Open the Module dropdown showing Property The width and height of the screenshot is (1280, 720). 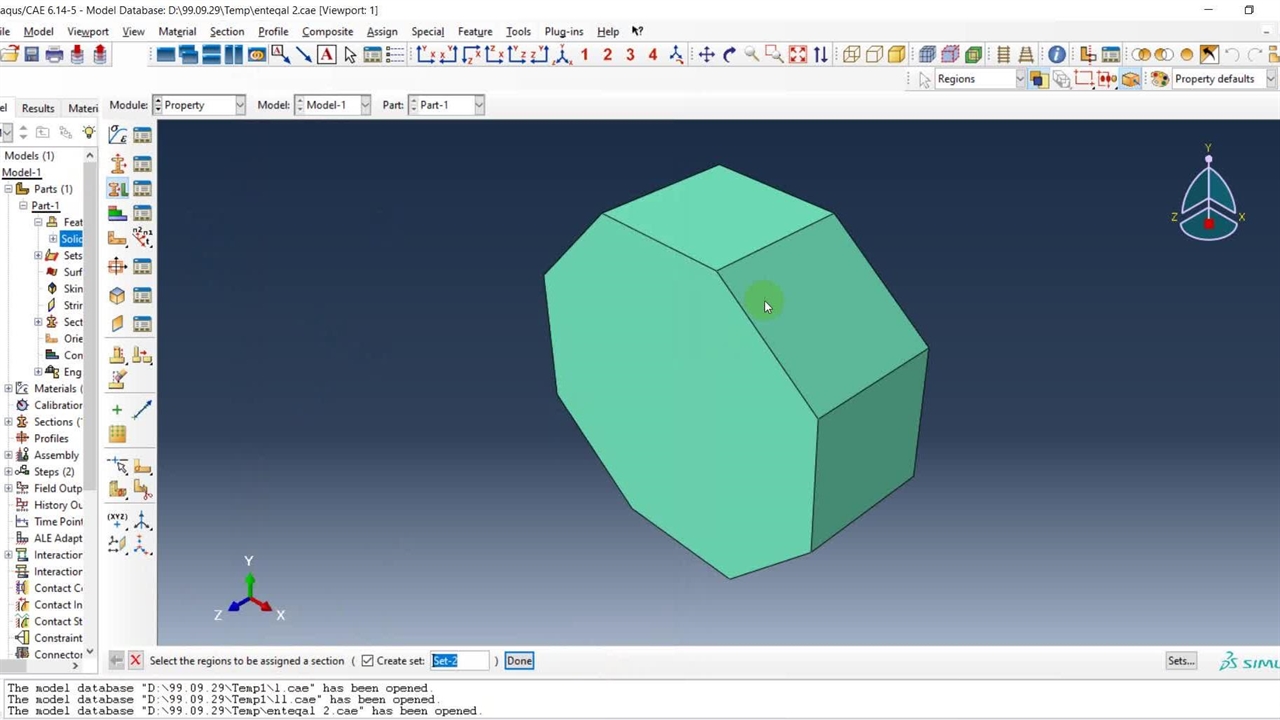pyautogui.click(x=199, y=105)
